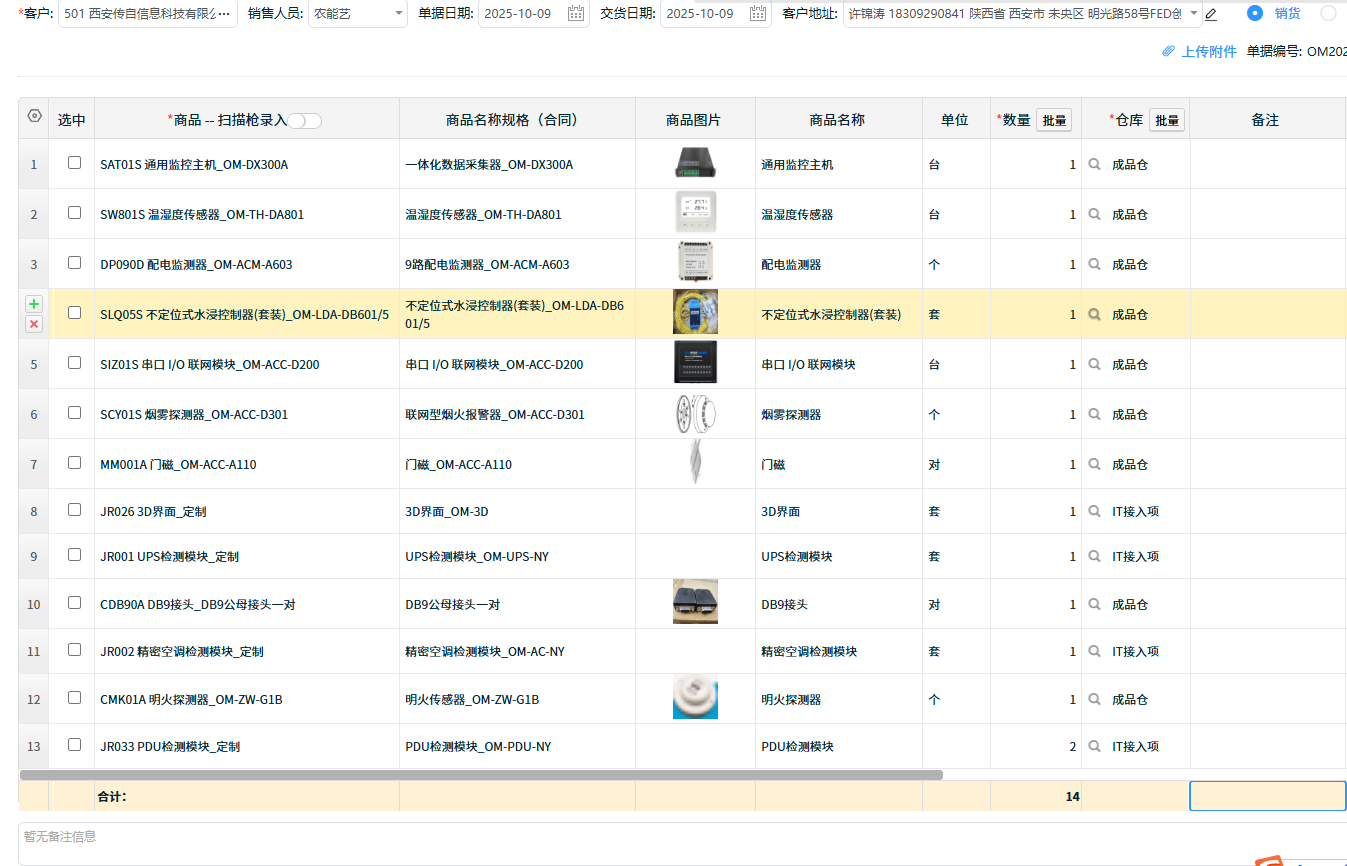The height and width of the screenshot is (866, 1347).
Task: Open the customer address dropdown
Action: [x=1194, y=14]
